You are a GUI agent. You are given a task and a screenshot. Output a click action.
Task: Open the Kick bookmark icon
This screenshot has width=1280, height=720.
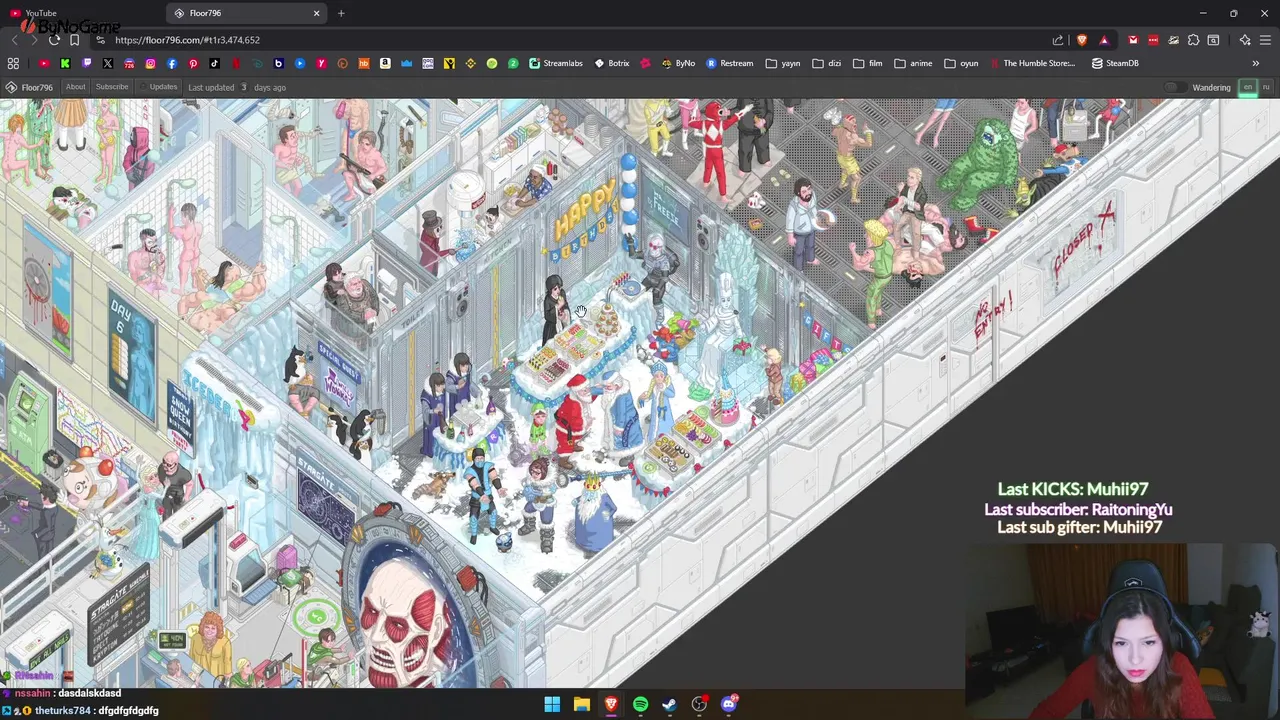tap(65, 63)
